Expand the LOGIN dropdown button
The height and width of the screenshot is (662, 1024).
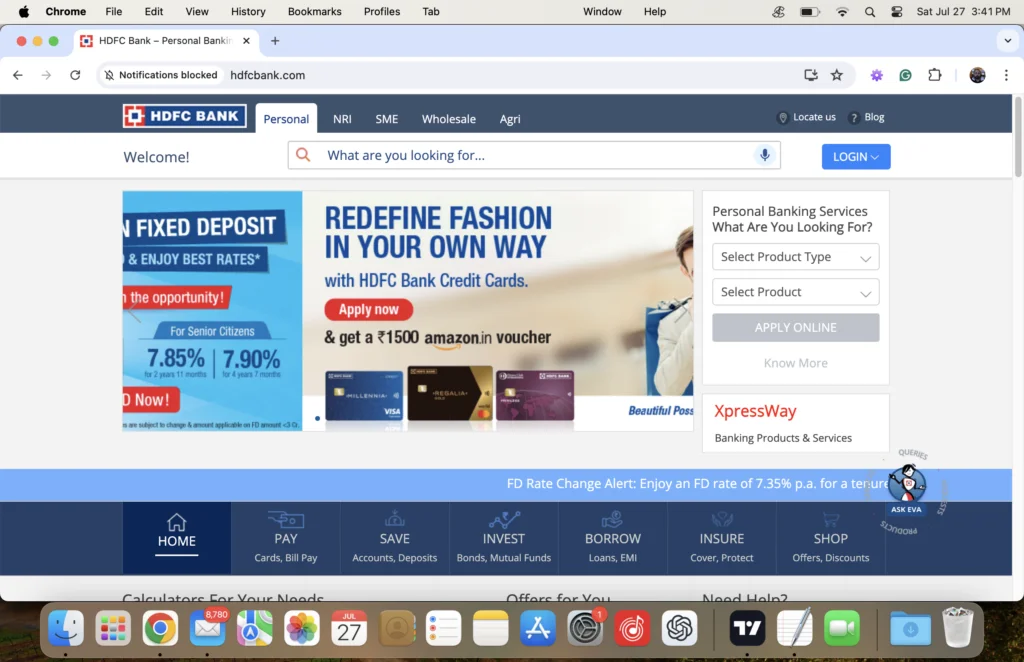[856, 157]
